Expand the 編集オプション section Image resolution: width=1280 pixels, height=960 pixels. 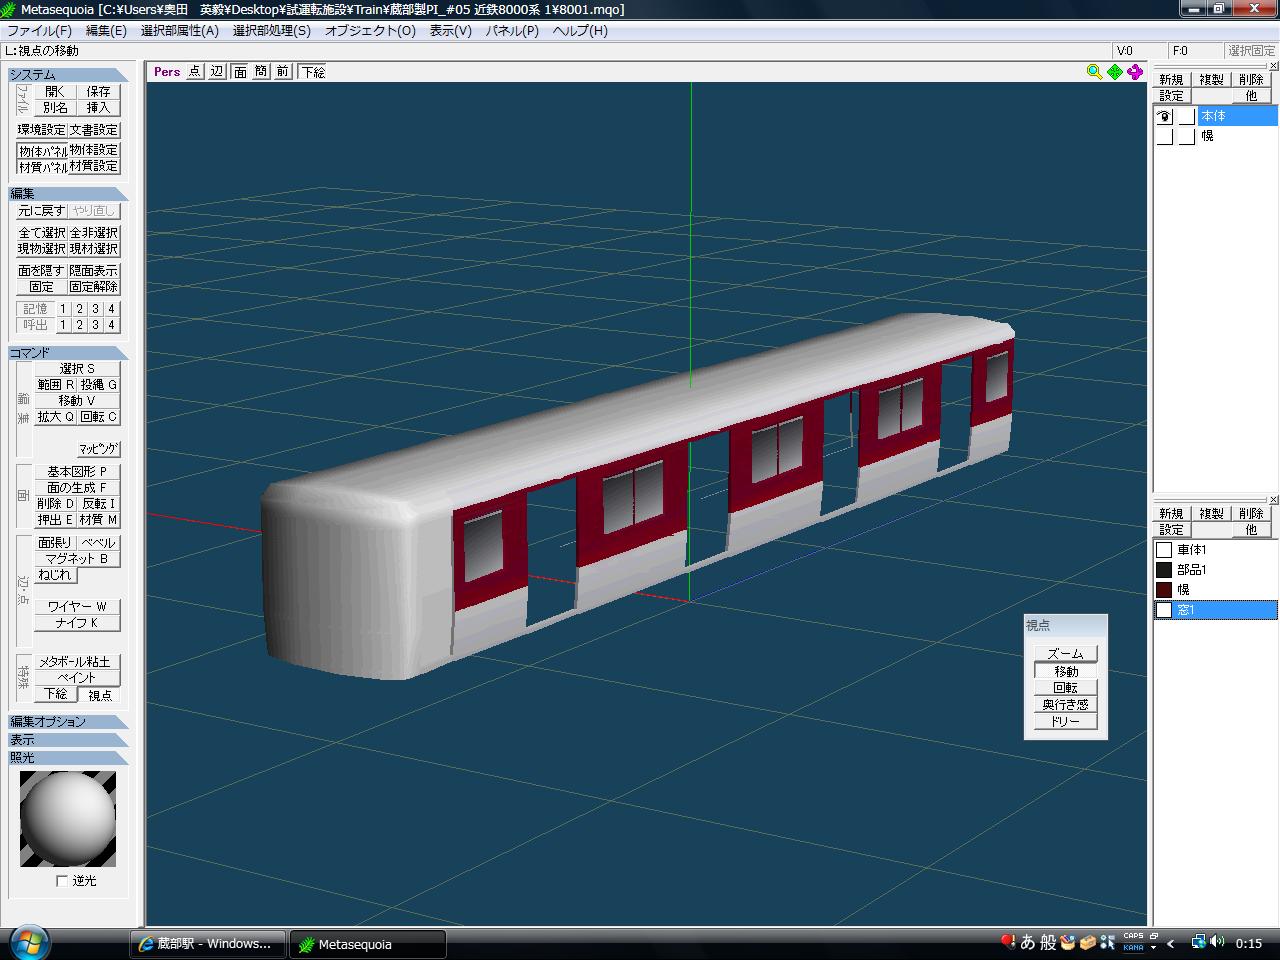[x=68, y=721]
